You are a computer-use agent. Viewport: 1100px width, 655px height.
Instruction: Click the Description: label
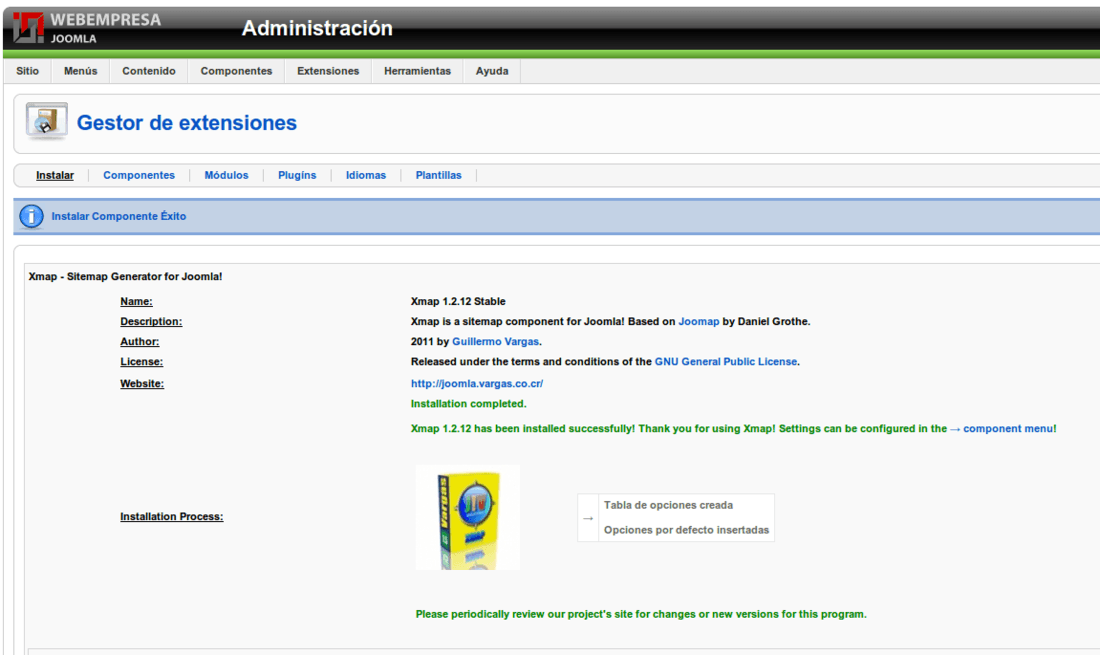[x=151, y=321]
